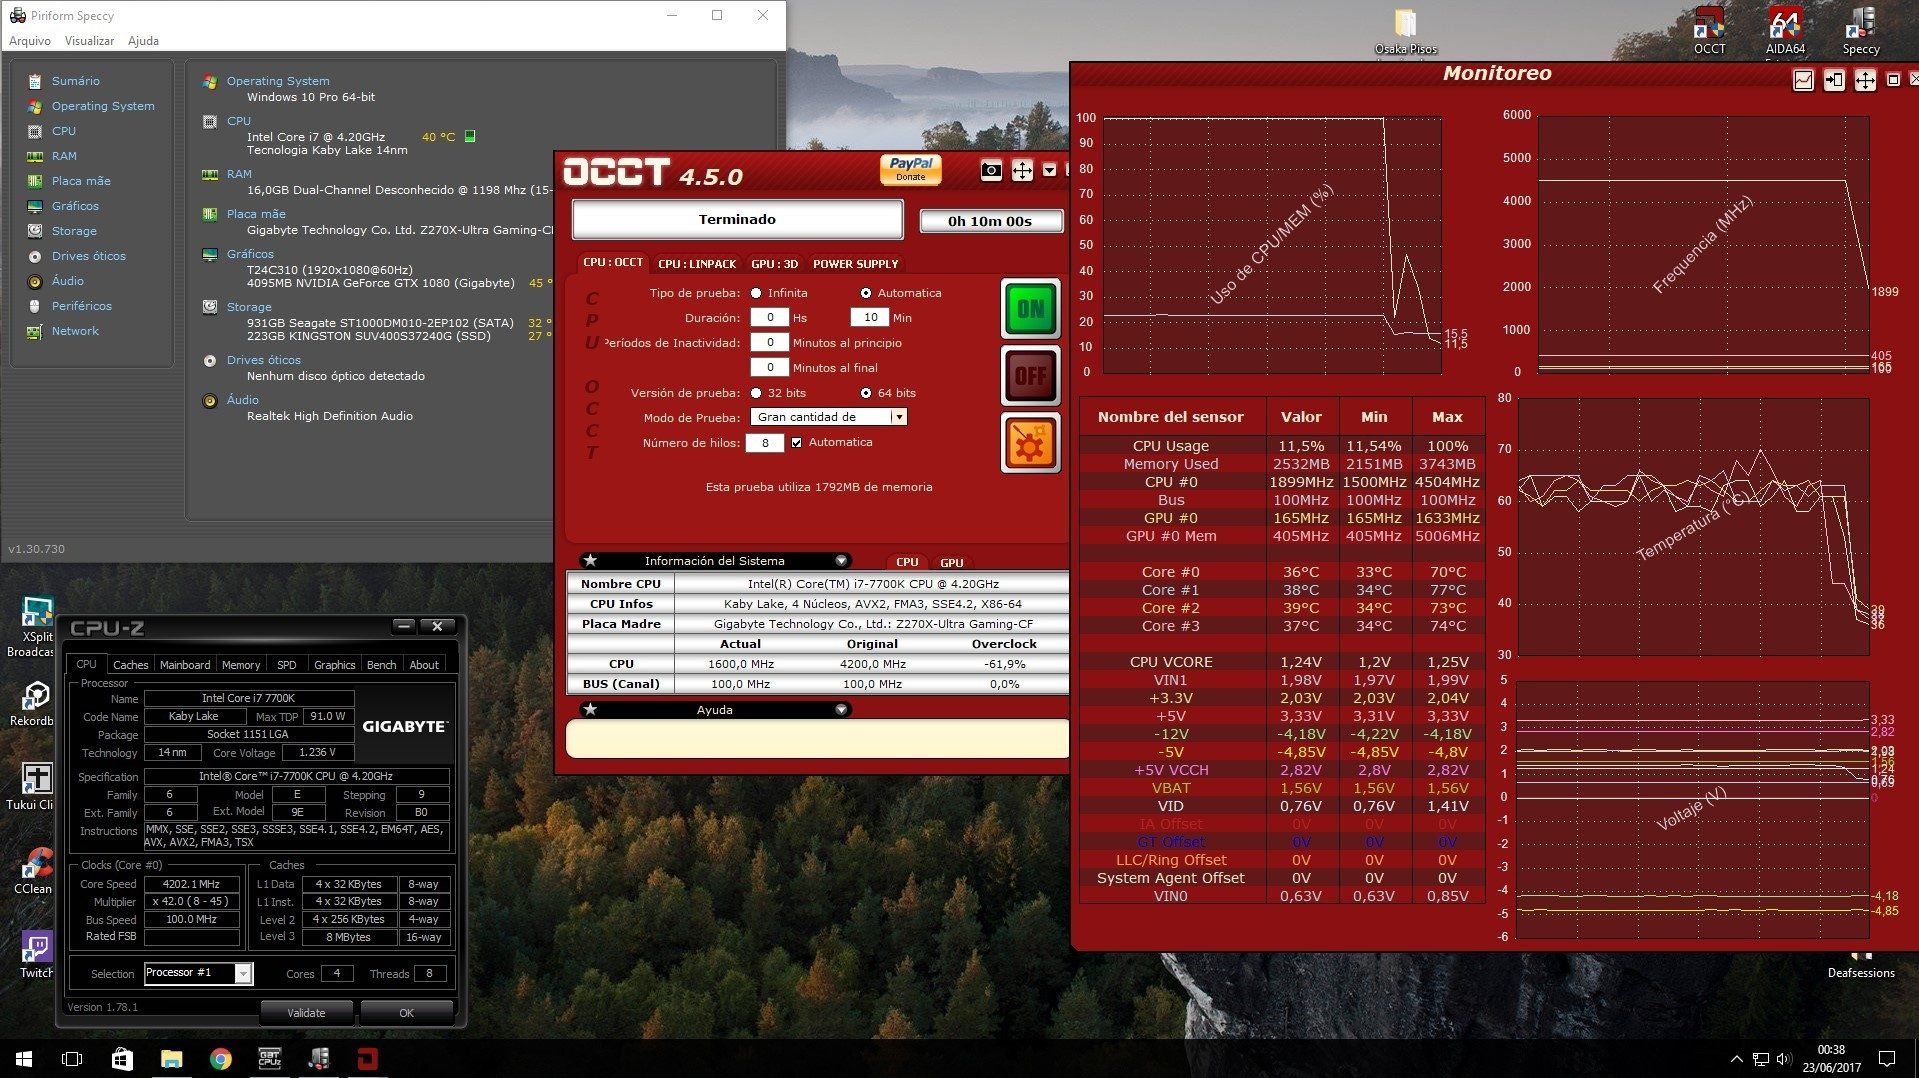This screenshot has height=1078, width=1919.
Task: Open the Mainboard tab in CPU-Z
Action: coord(185,665)
